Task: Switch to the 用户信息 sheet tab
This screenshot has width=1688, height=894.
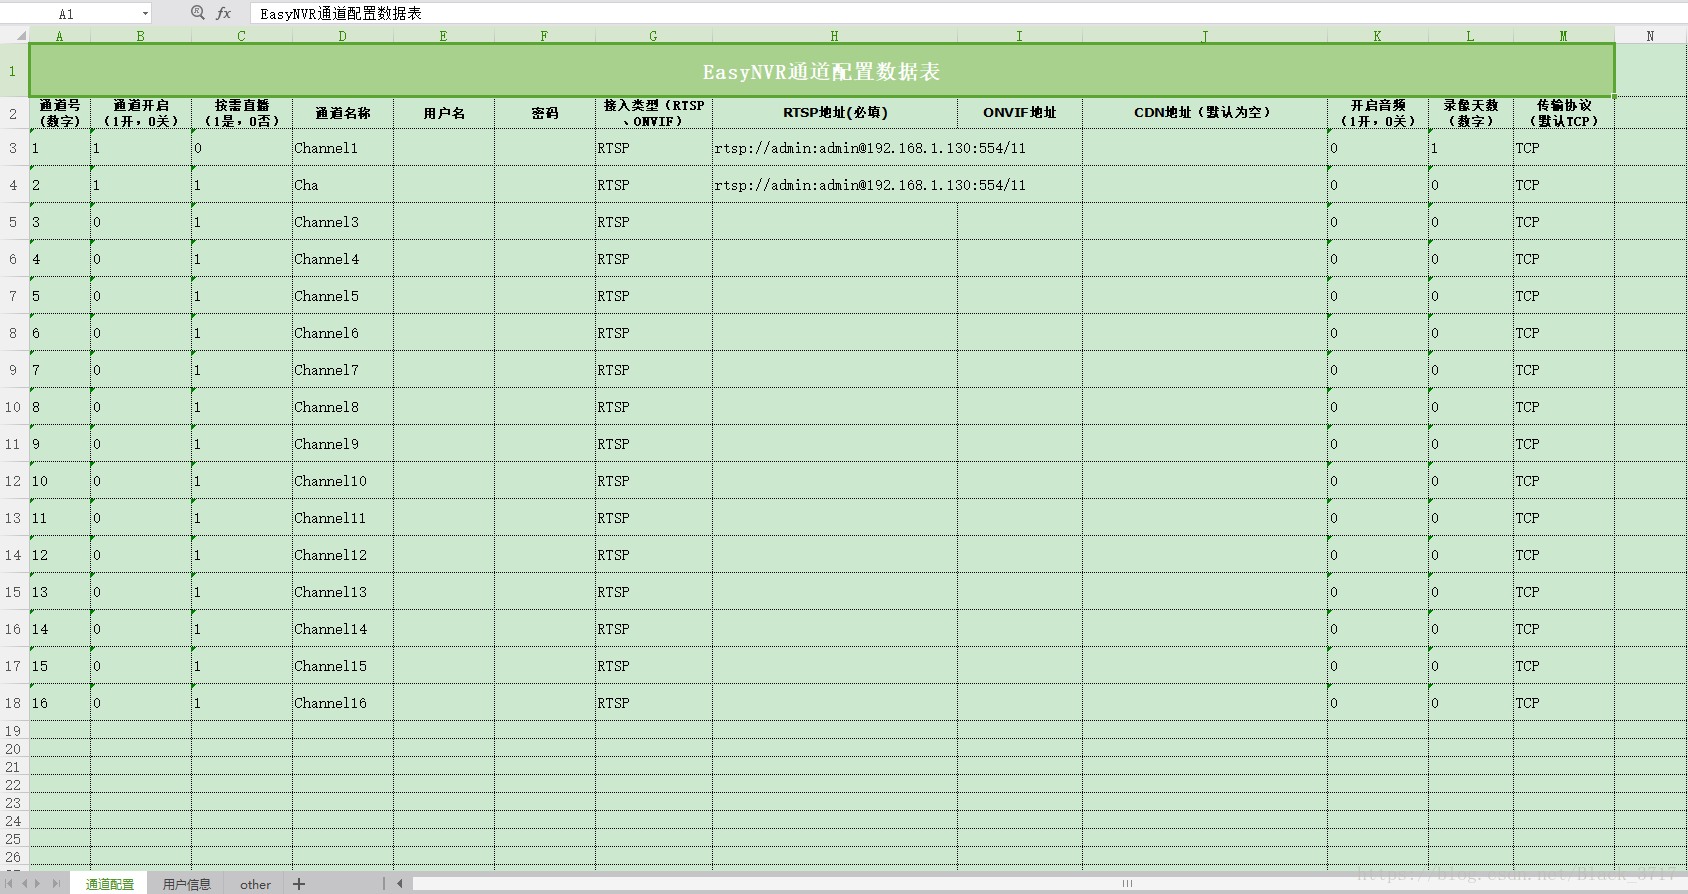Action: (x=186, y=884)
